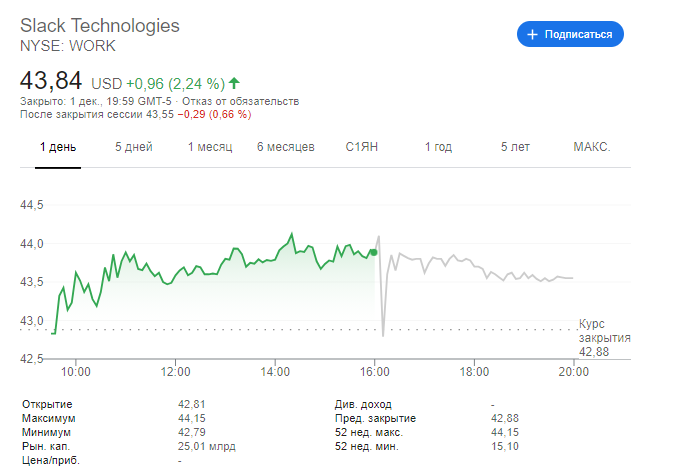Click the +0,96 (2,24 %) change value
The image size is (675, 469).
pos(176,84)
